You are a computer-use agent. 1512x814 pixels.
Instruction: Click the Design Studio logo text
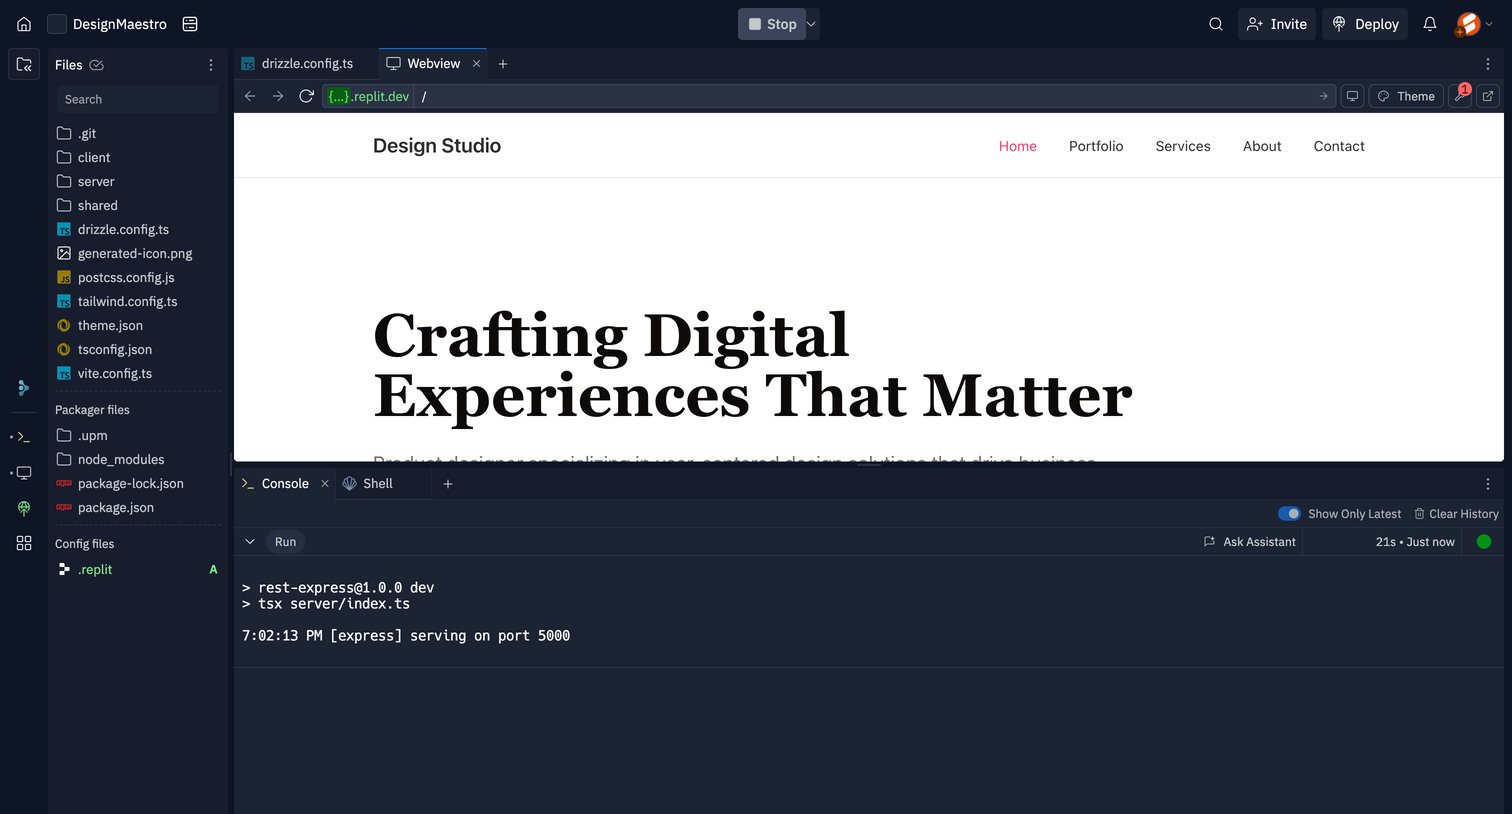tap(437, 146)
